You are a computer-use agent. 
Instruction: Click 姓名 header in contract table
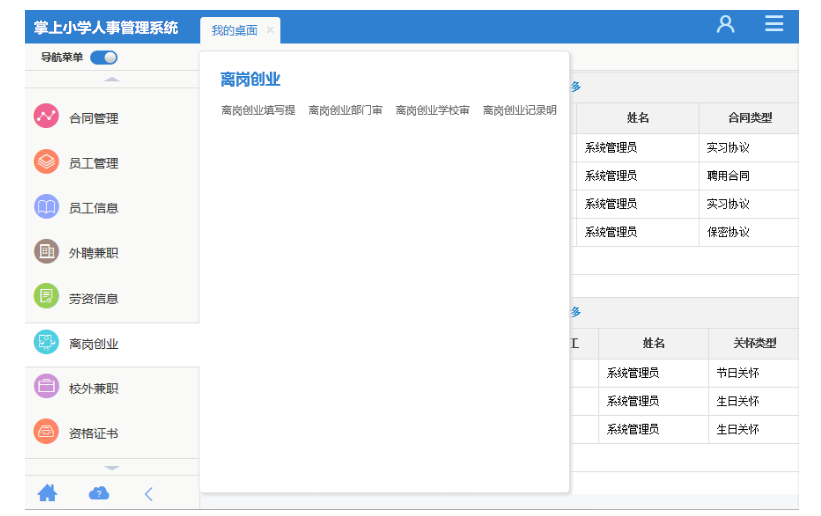(638, 118)
